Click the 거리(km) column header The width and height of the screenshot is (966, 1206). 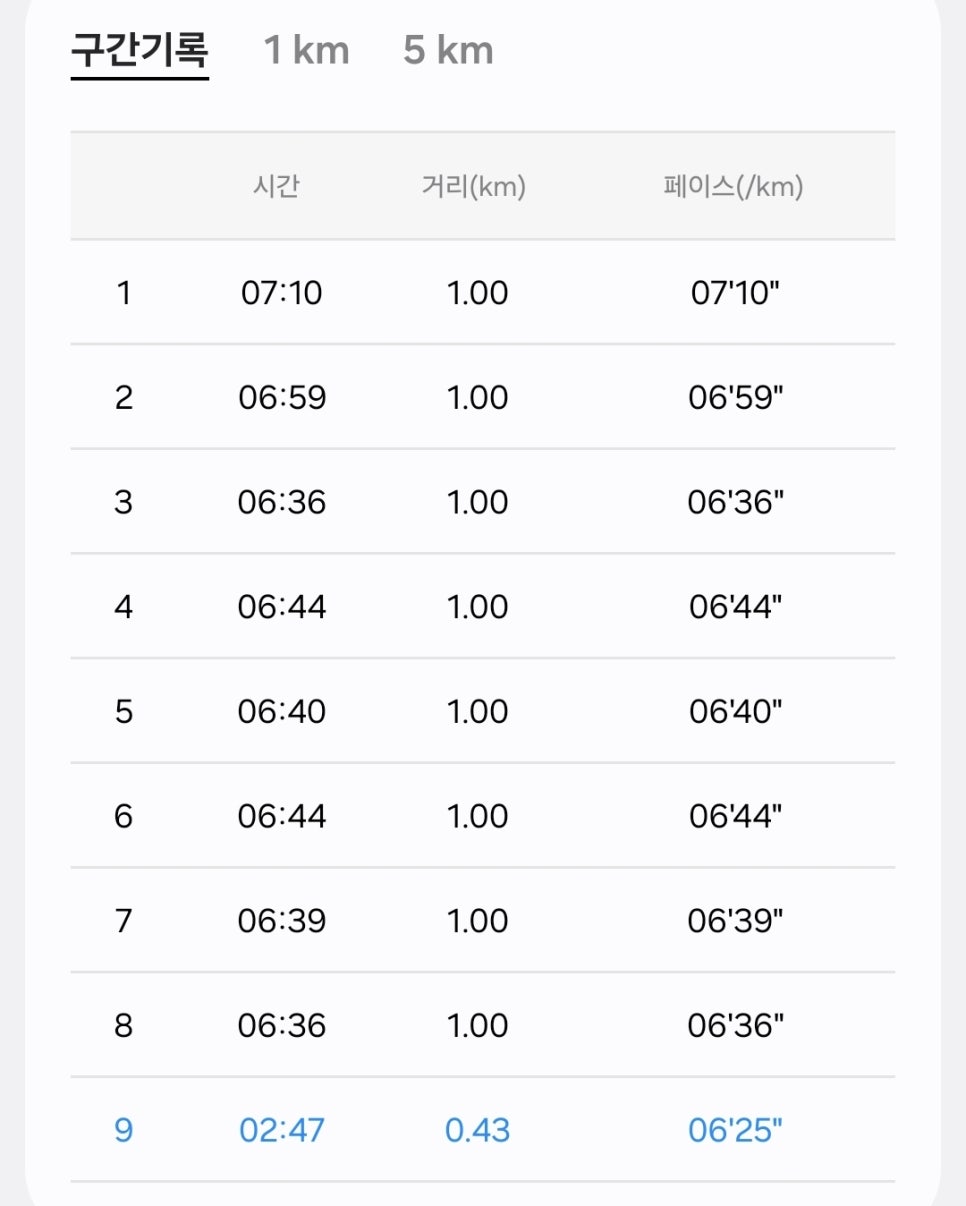coord(474,187)
